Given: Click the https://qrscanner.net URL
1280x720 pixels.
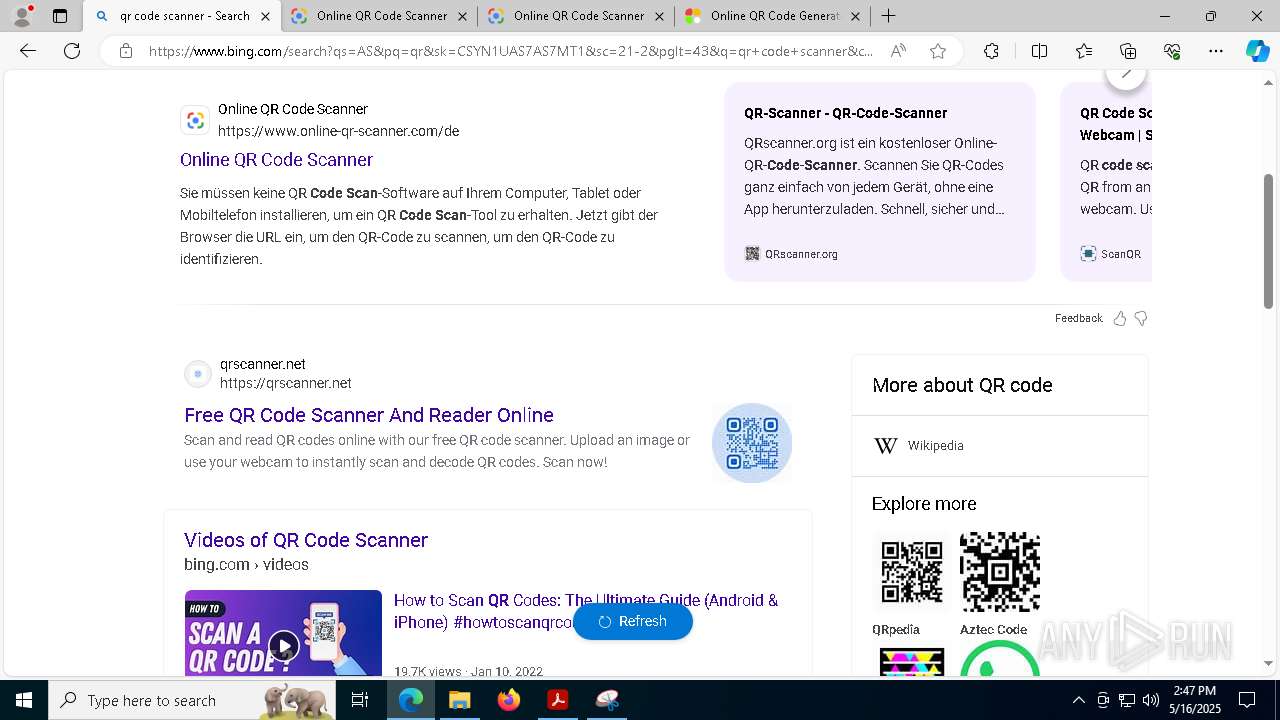Looking at the screenshot, I should [285, 383].
